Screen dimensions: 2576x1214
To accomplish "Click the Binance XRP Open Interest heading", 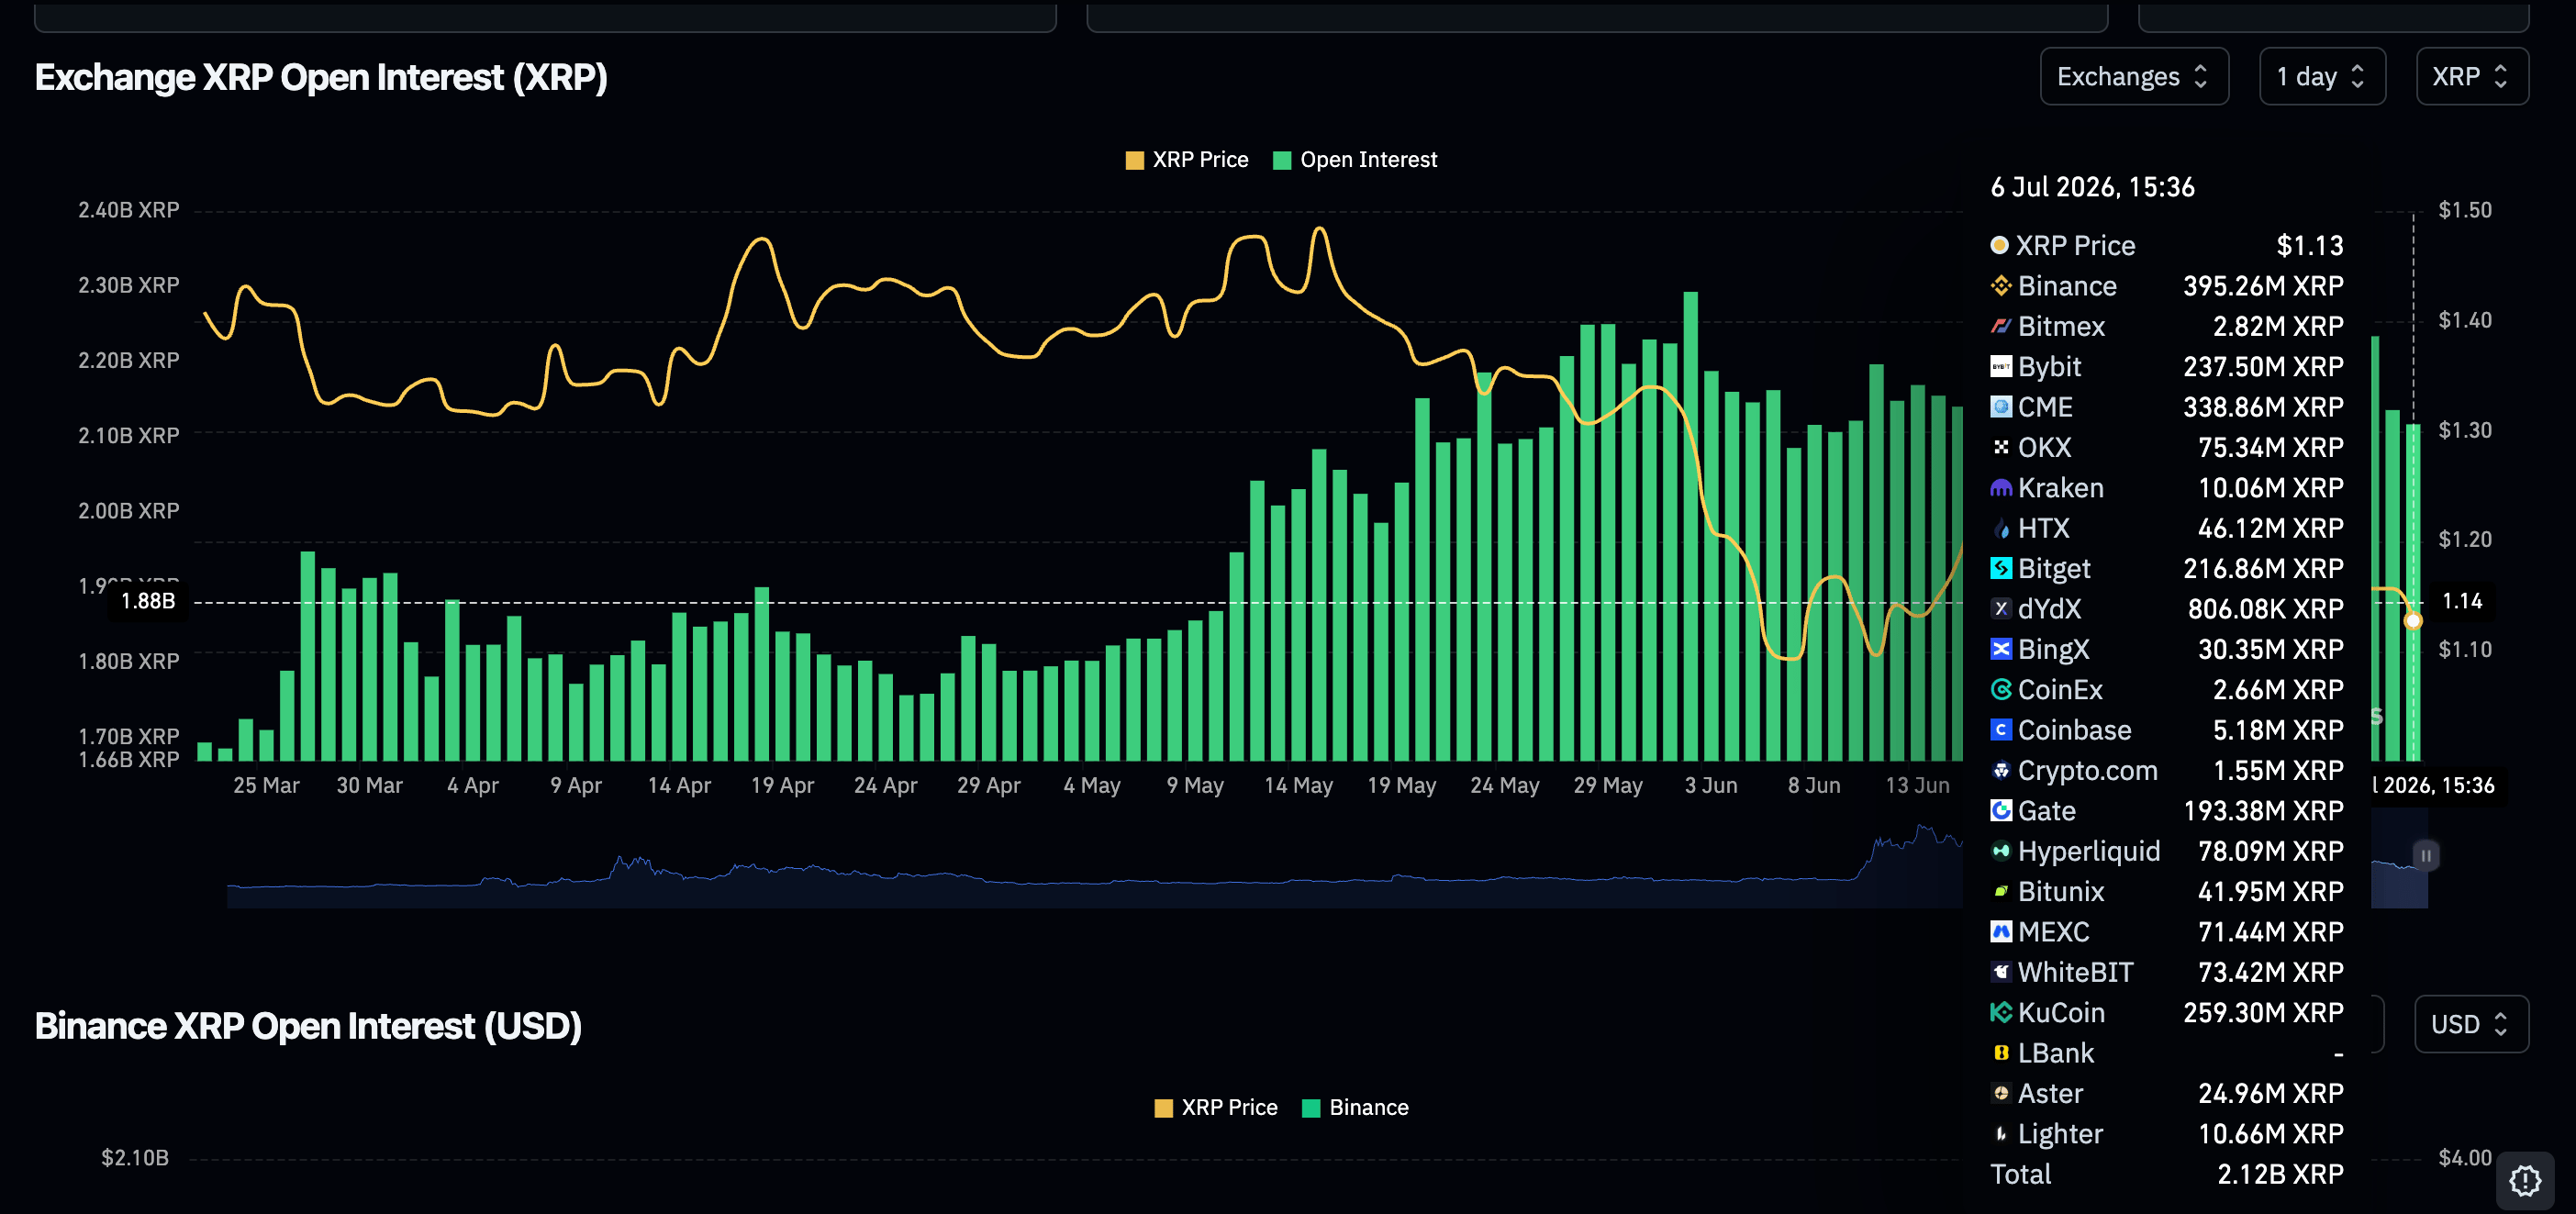I will [x=308, y=1026].
